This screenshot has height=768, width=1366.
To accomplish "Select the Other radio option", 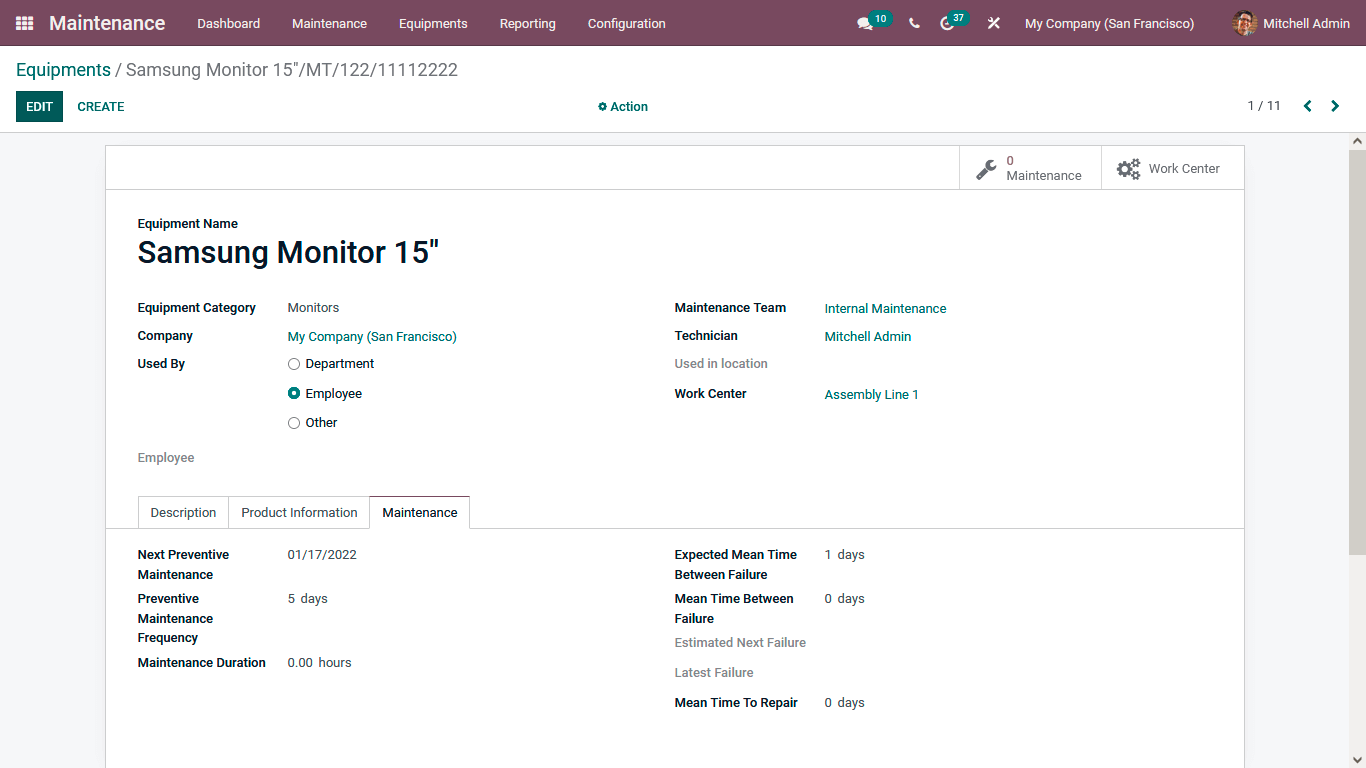I will [x=294, y=423].
